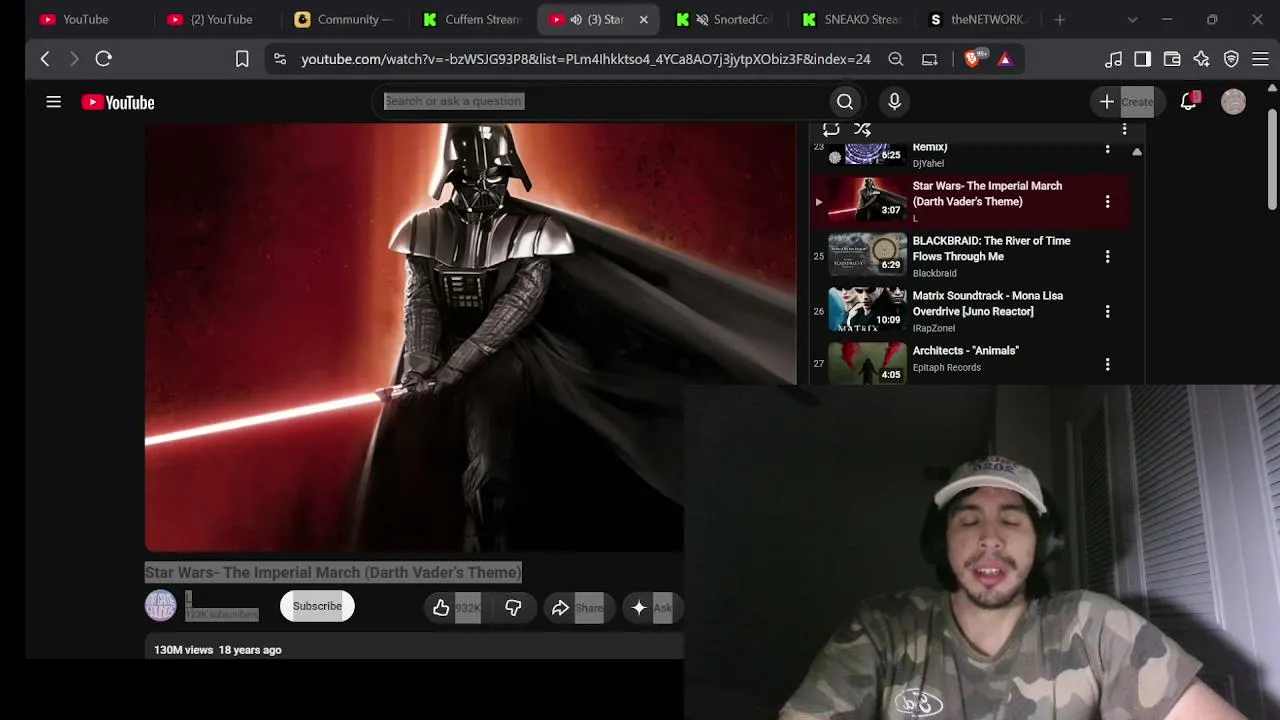
Task: Go to YouTube home via the logo
Action: pos(118,102)
